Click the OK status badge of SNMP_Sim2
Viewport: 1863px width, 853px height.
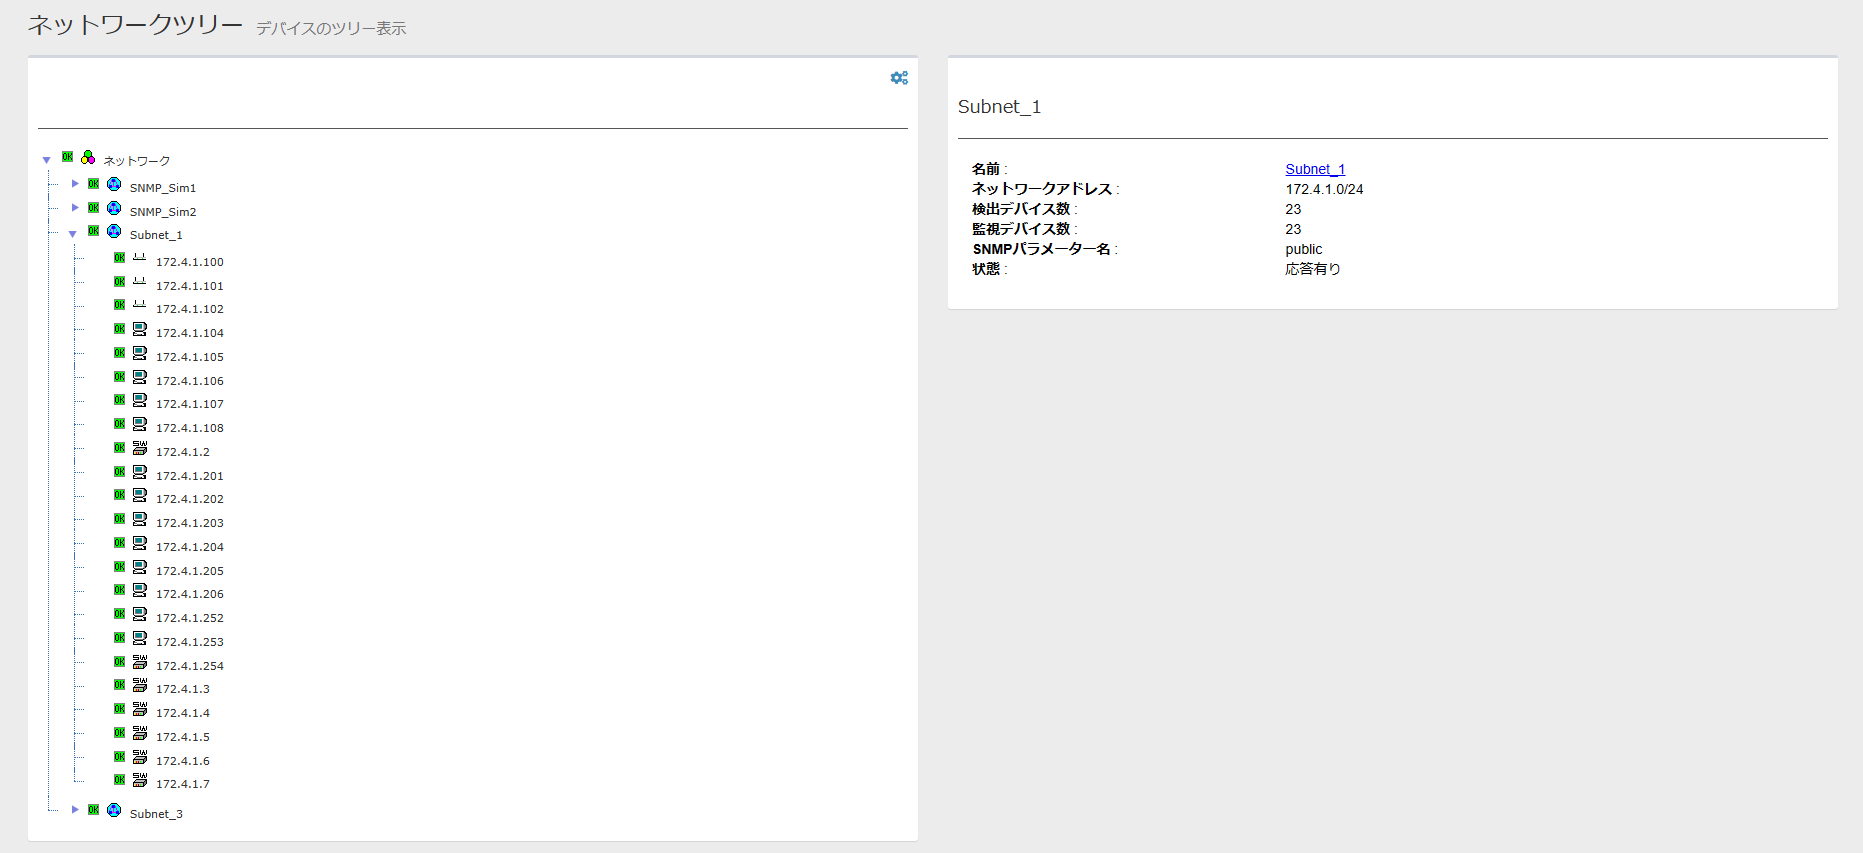[94, 209]
